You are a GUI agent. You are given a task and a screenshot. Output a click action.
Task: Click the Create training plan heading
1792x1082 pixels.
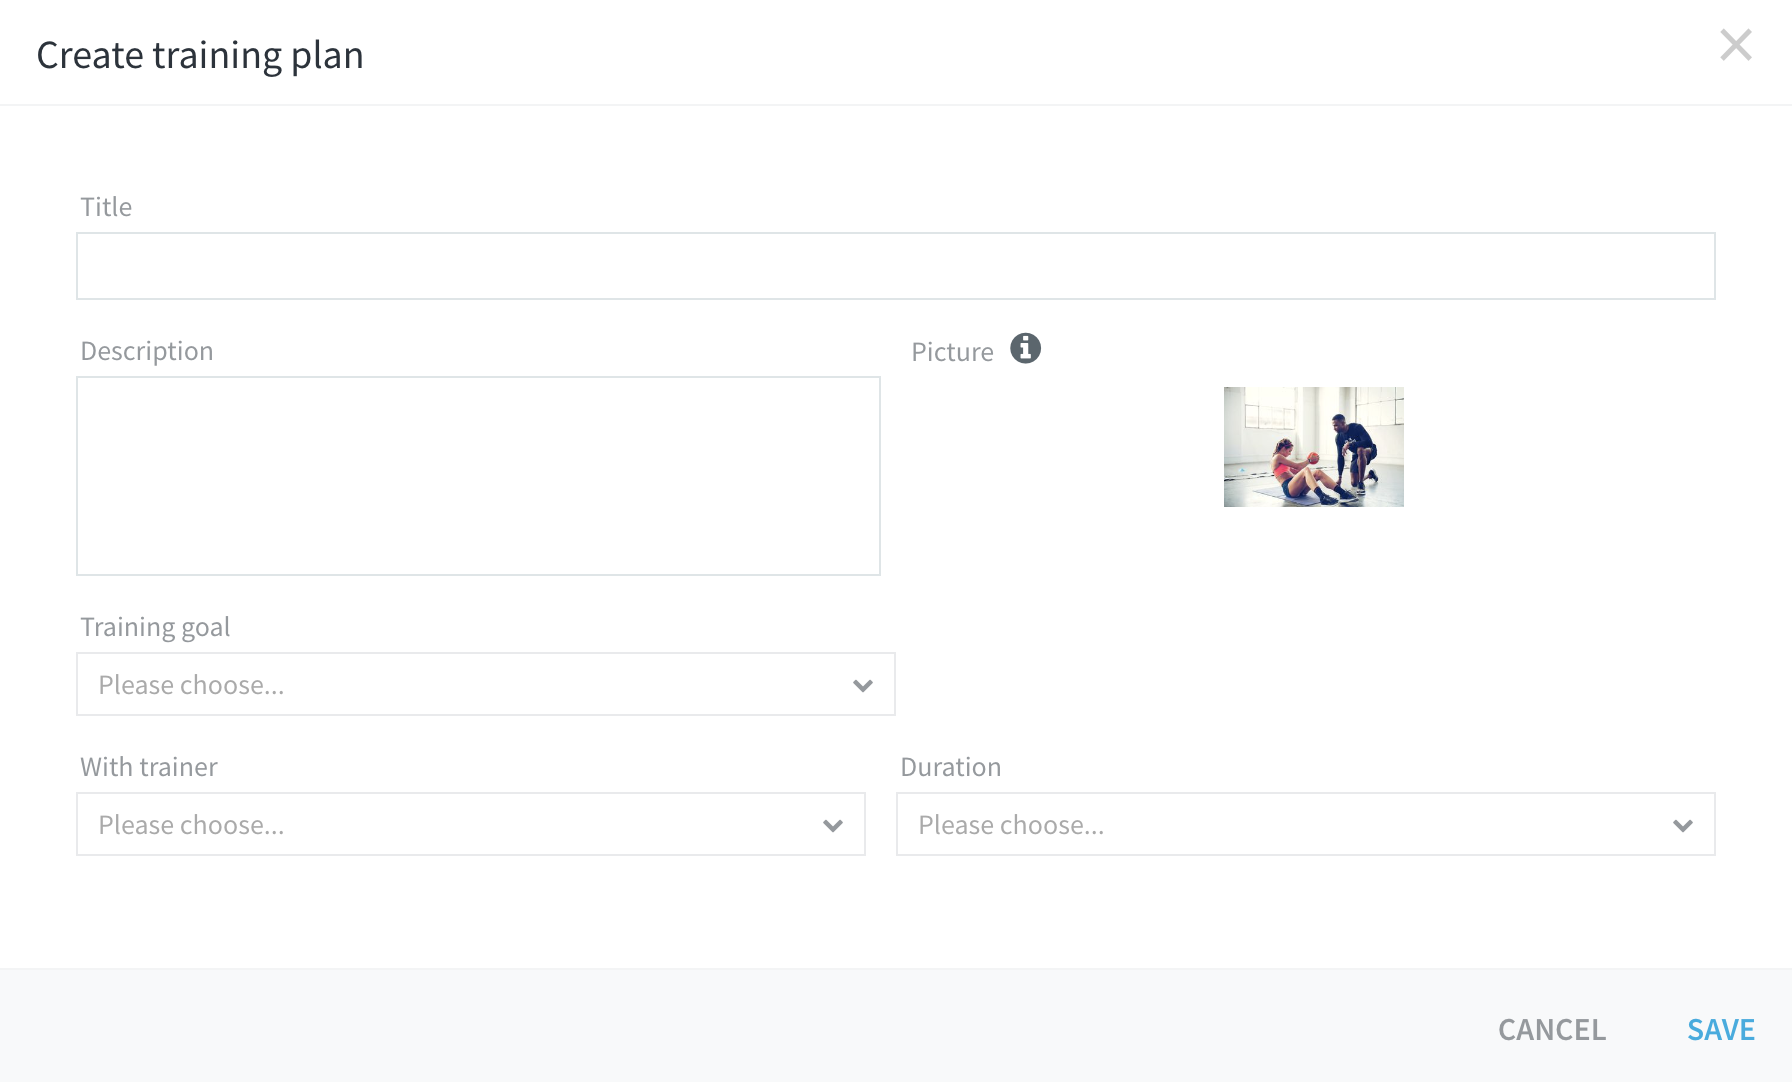pos(200,55)
